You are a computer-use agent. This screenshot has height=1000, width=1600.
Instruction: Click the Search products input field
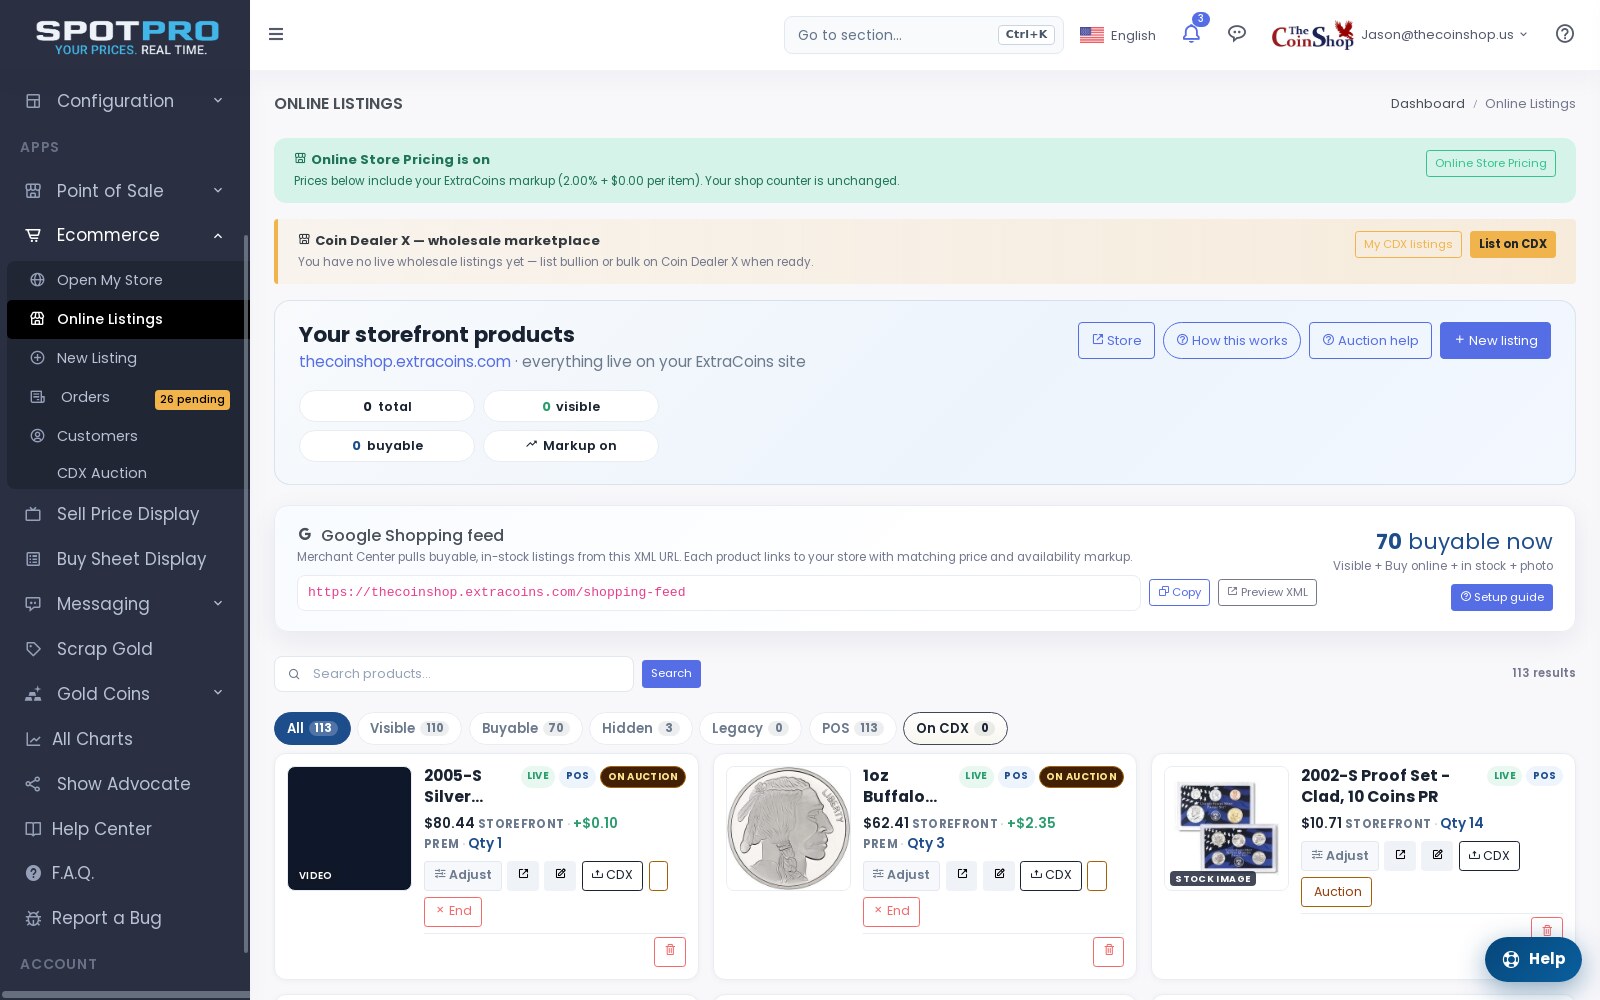pyautogui.click(x=454, y=674)
